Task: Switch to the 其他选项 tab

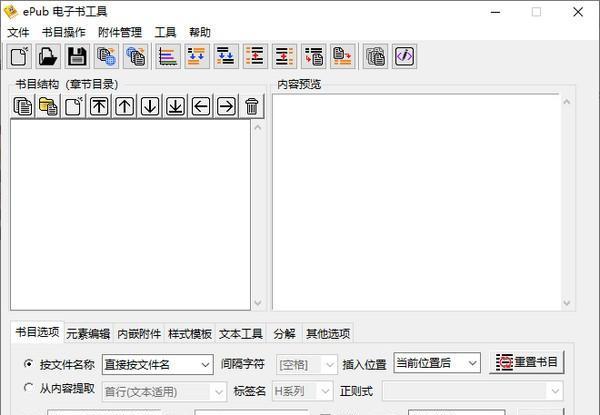Action: click(328, 334)
